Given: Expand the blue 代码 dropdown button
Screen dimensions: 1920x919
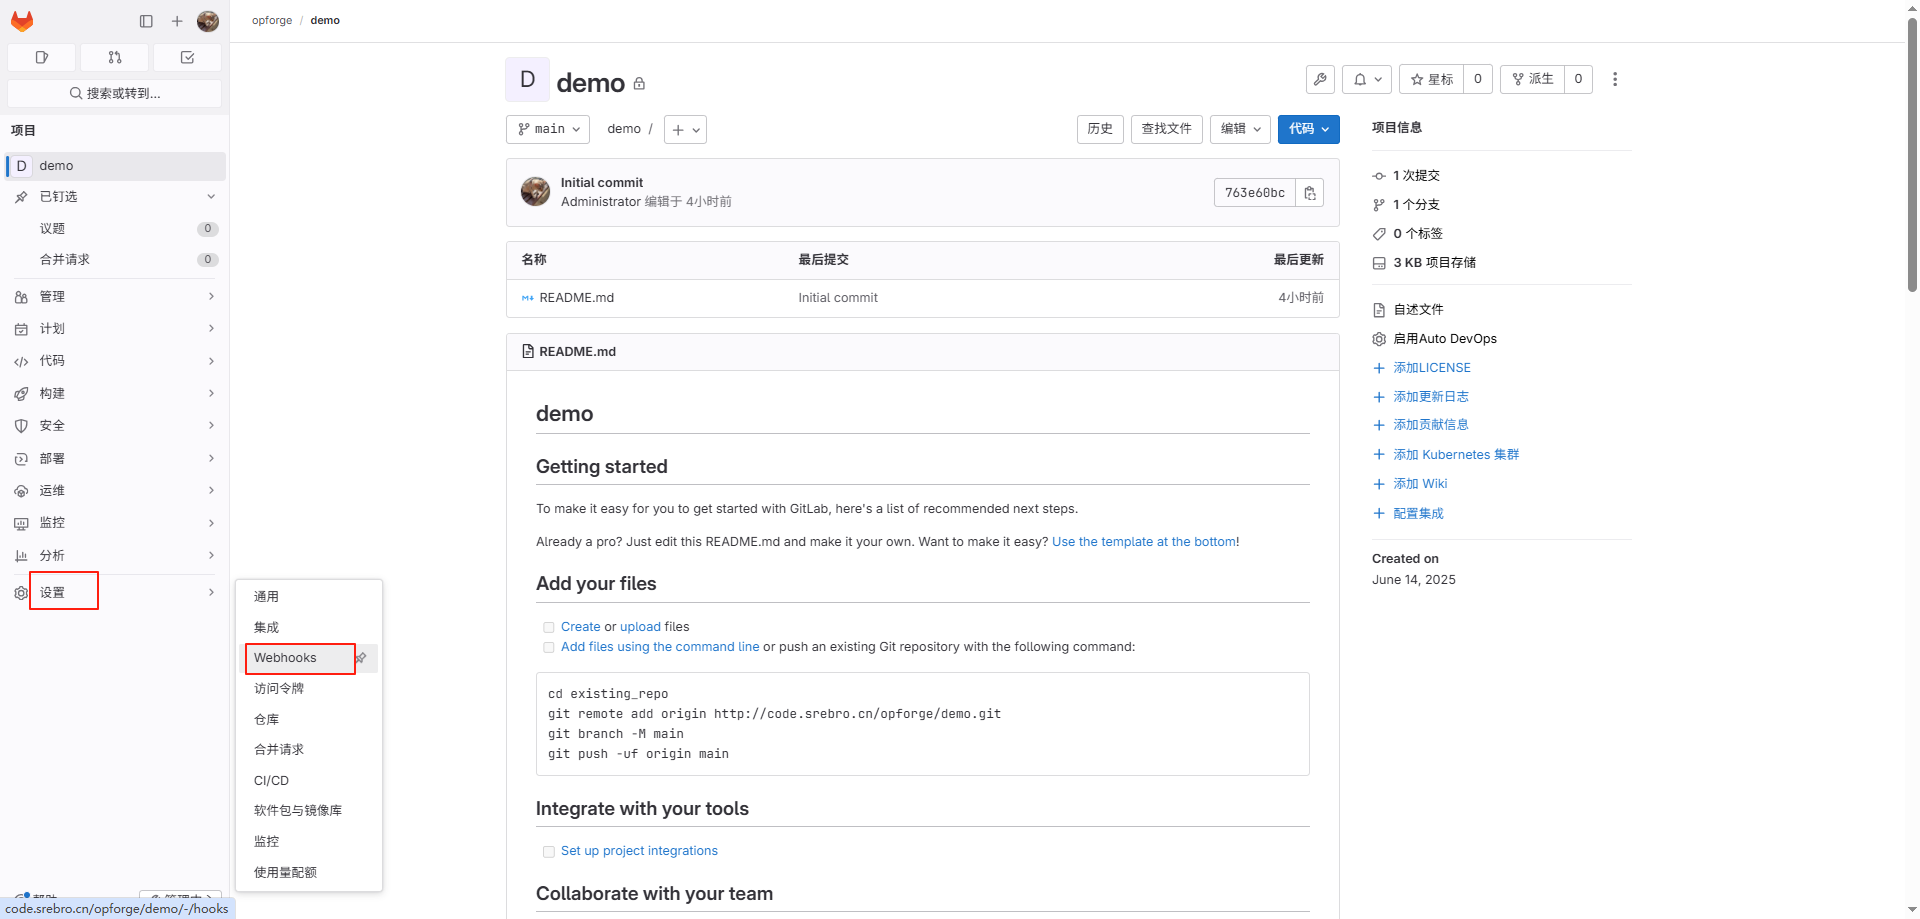Looking at the screenshot, I should 1308,129.
